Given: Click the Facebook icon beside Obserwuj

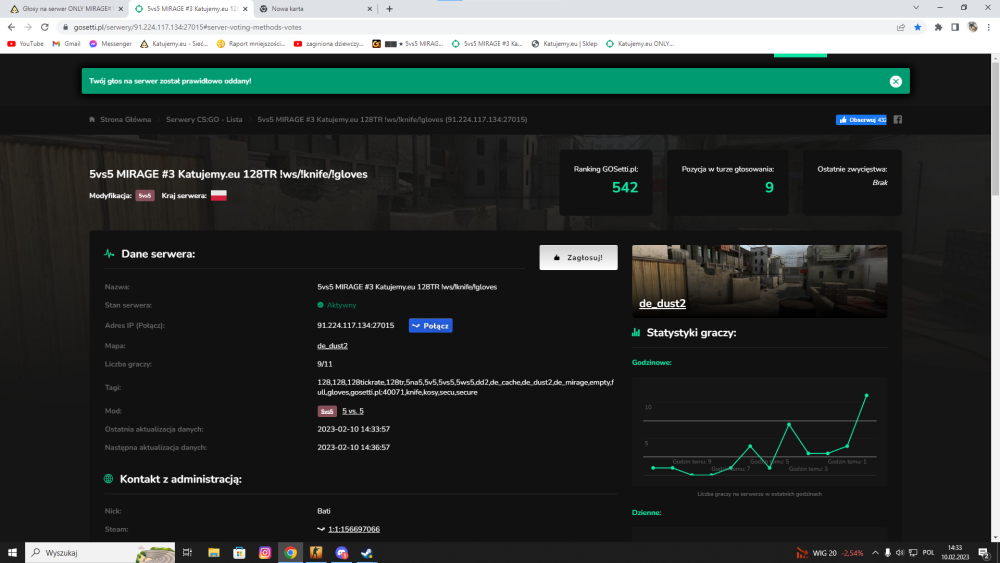Looking at the screenshot, I should [897, 120].
